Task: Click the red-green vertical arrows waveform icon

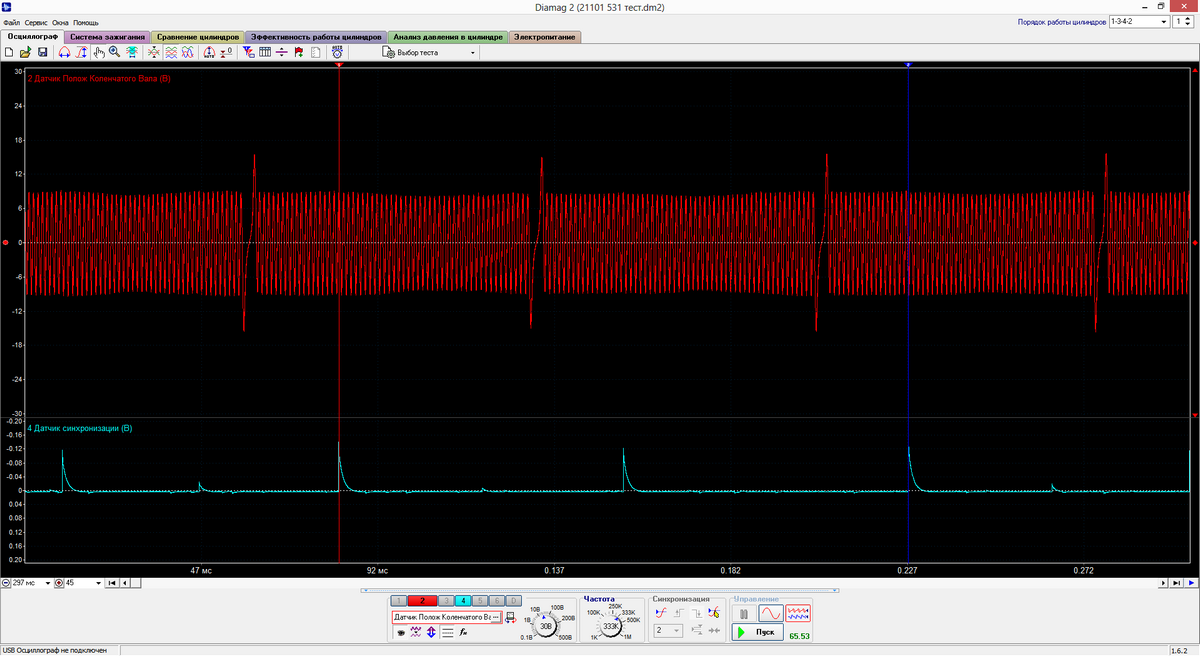Action: 153,52
